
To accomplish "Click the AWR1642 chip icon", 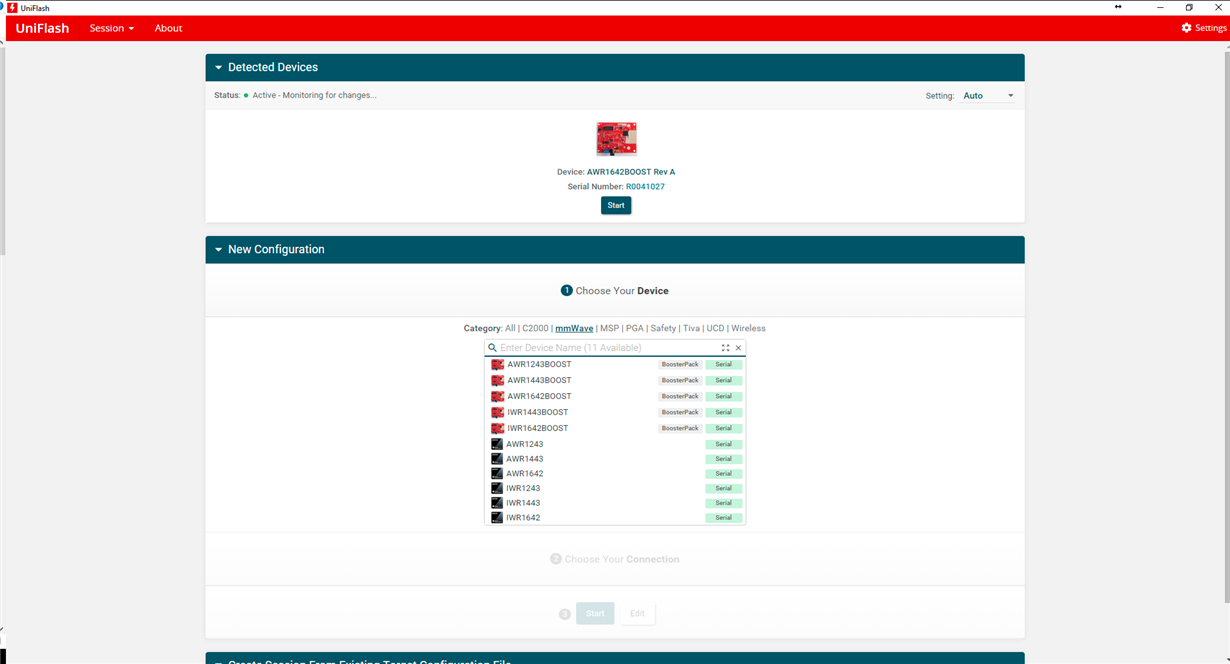I will [497, 474].
